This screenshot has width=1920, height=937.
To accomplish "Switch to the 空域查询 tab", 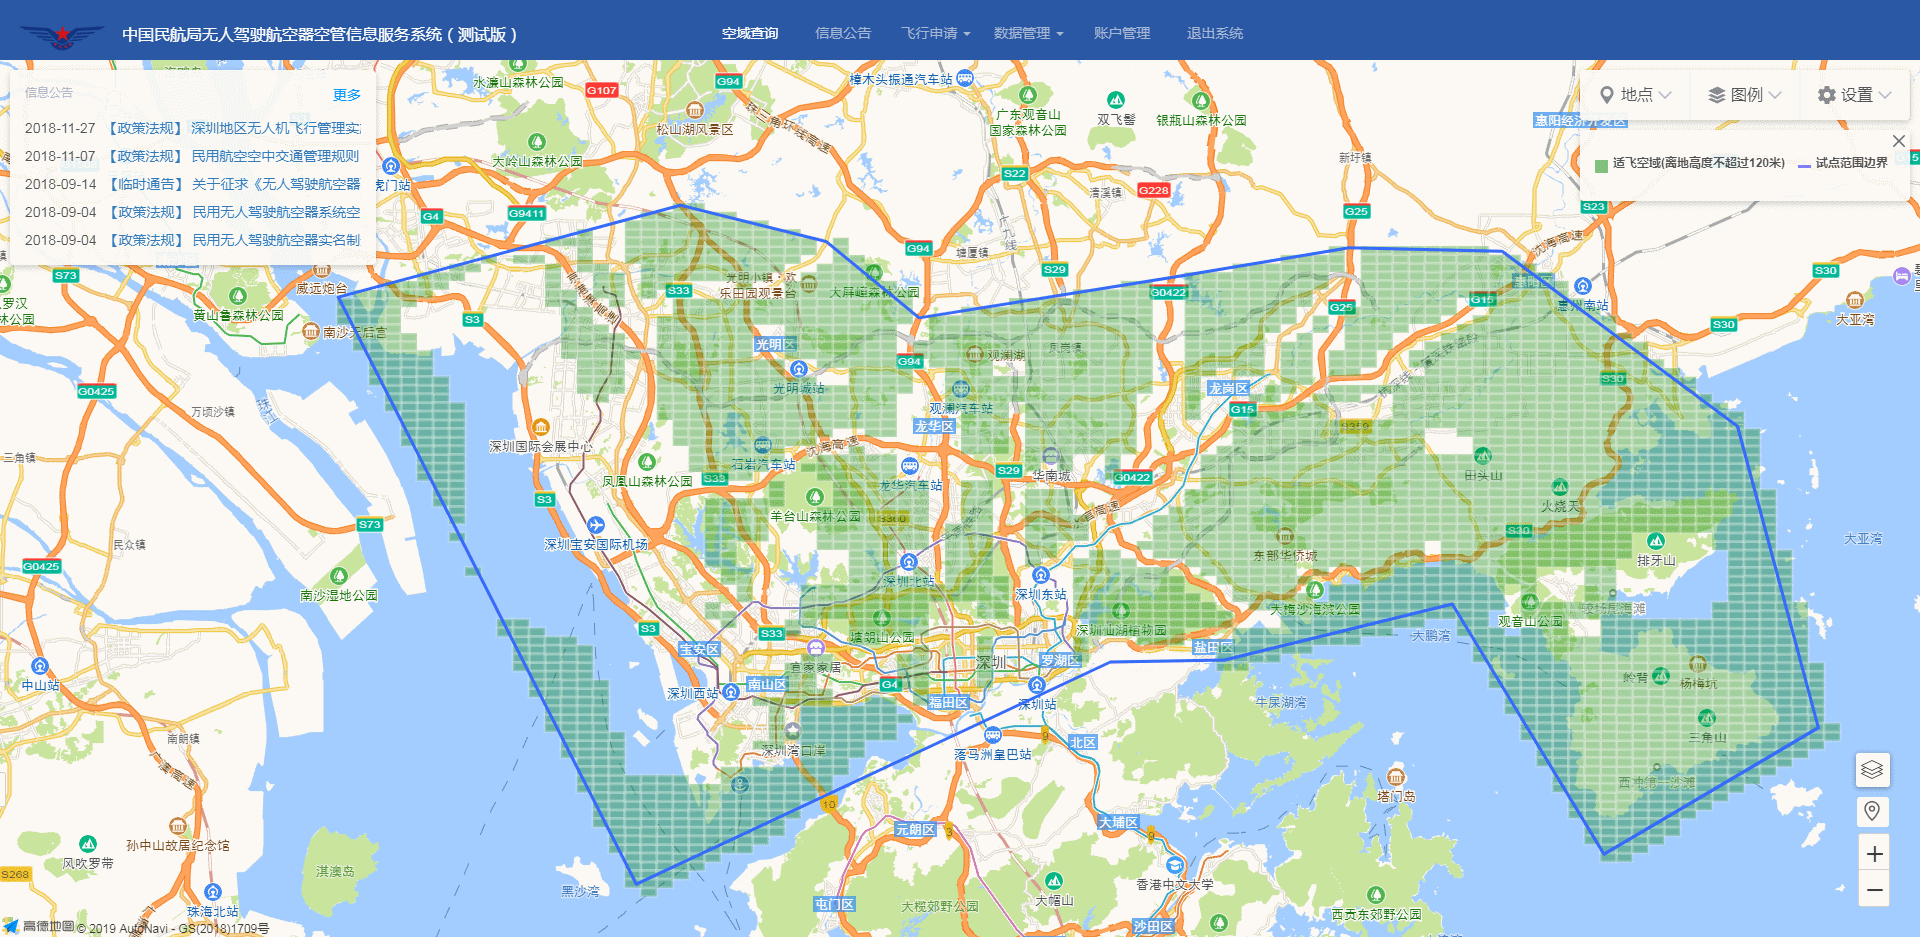I will coord(750,34).
